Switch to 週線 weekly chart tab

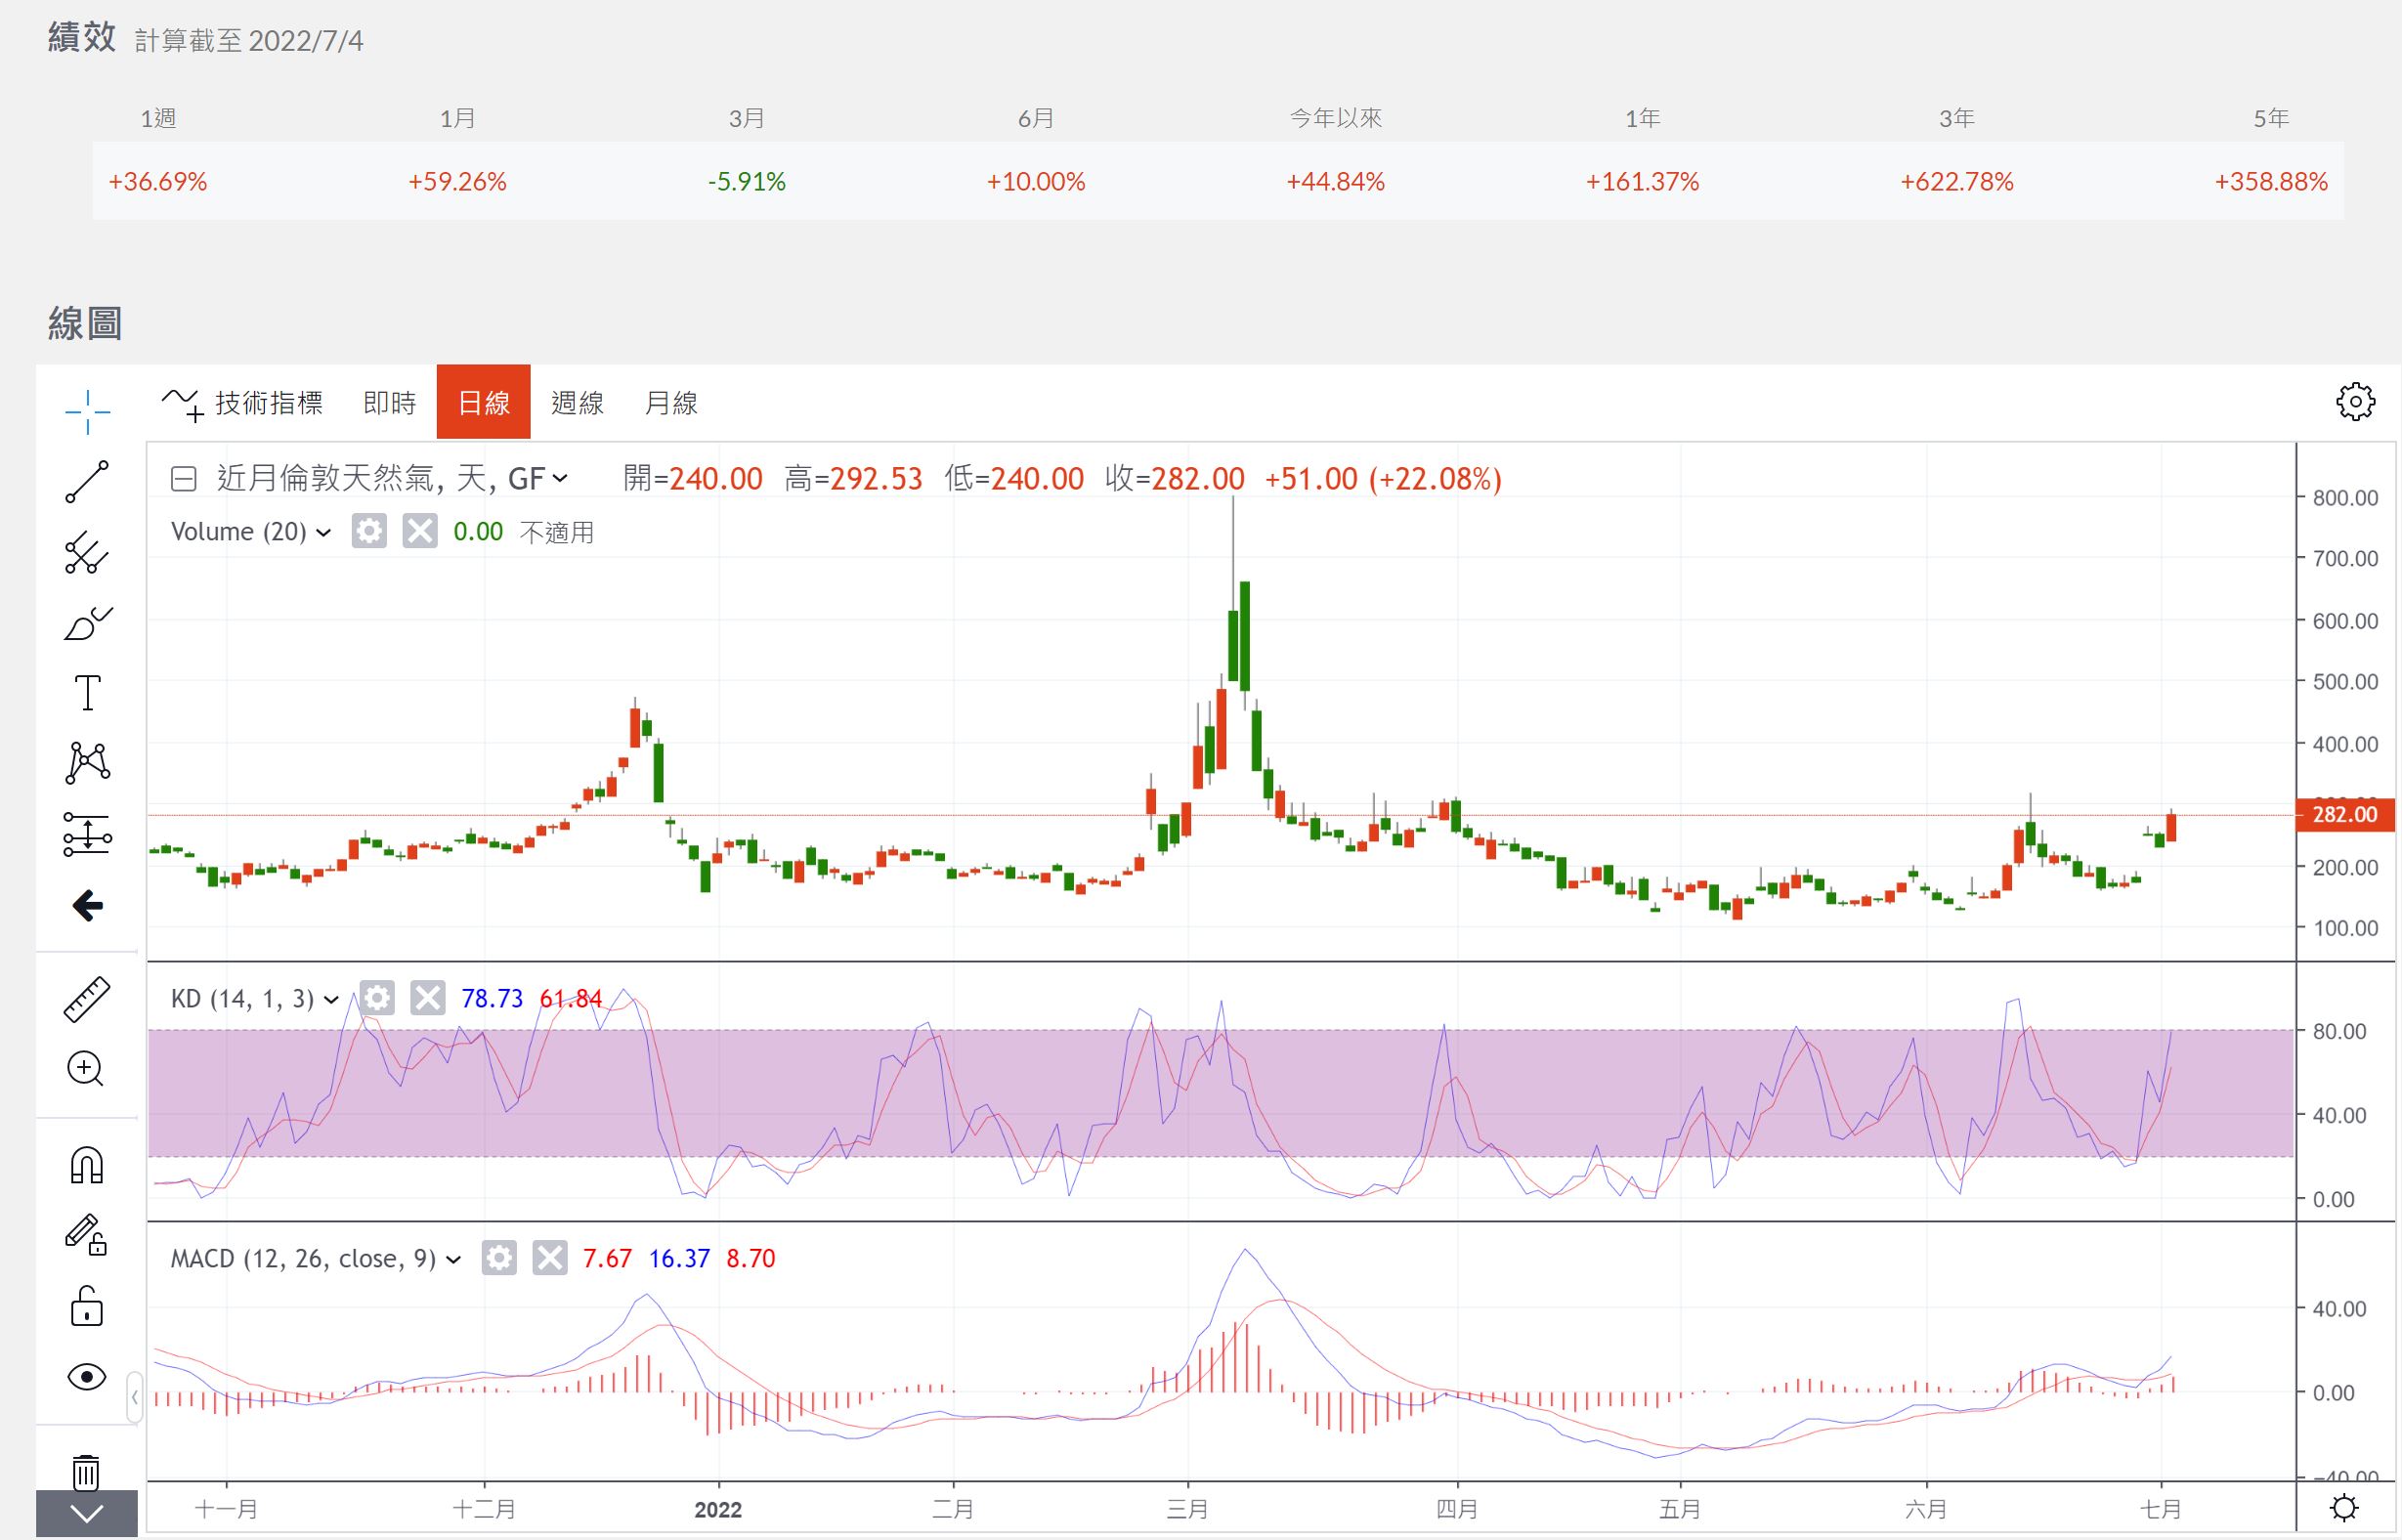pyautogui.click(x=577, y=403)
